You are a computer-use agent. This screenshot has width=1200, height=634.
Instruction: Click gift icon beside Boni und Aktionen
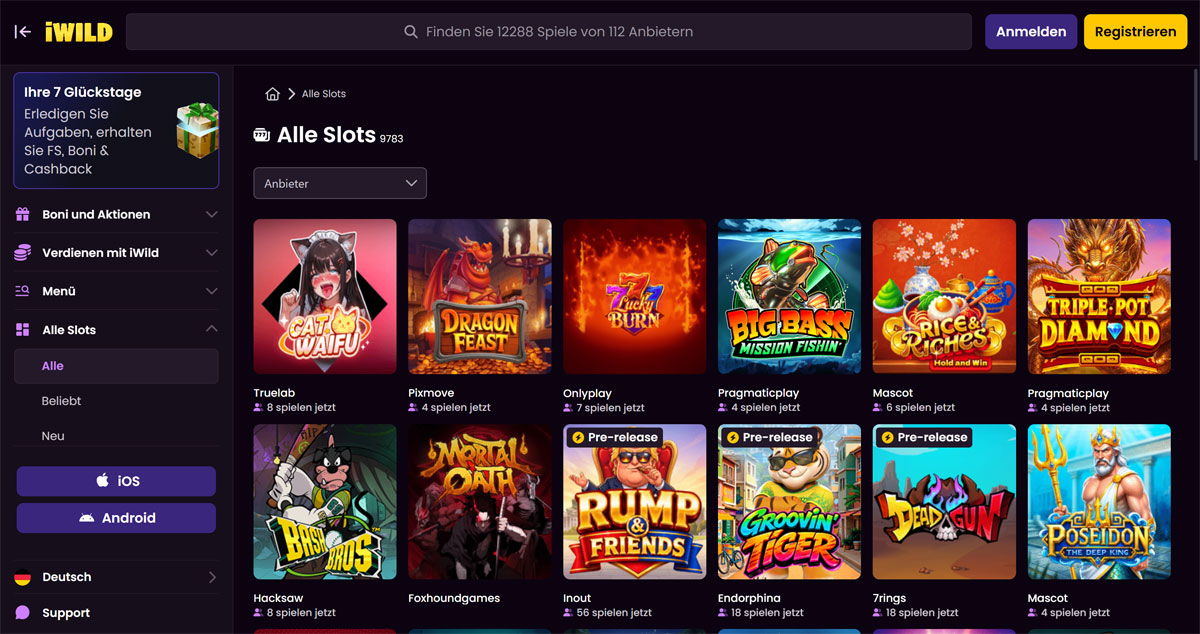[x=23, y=214]
